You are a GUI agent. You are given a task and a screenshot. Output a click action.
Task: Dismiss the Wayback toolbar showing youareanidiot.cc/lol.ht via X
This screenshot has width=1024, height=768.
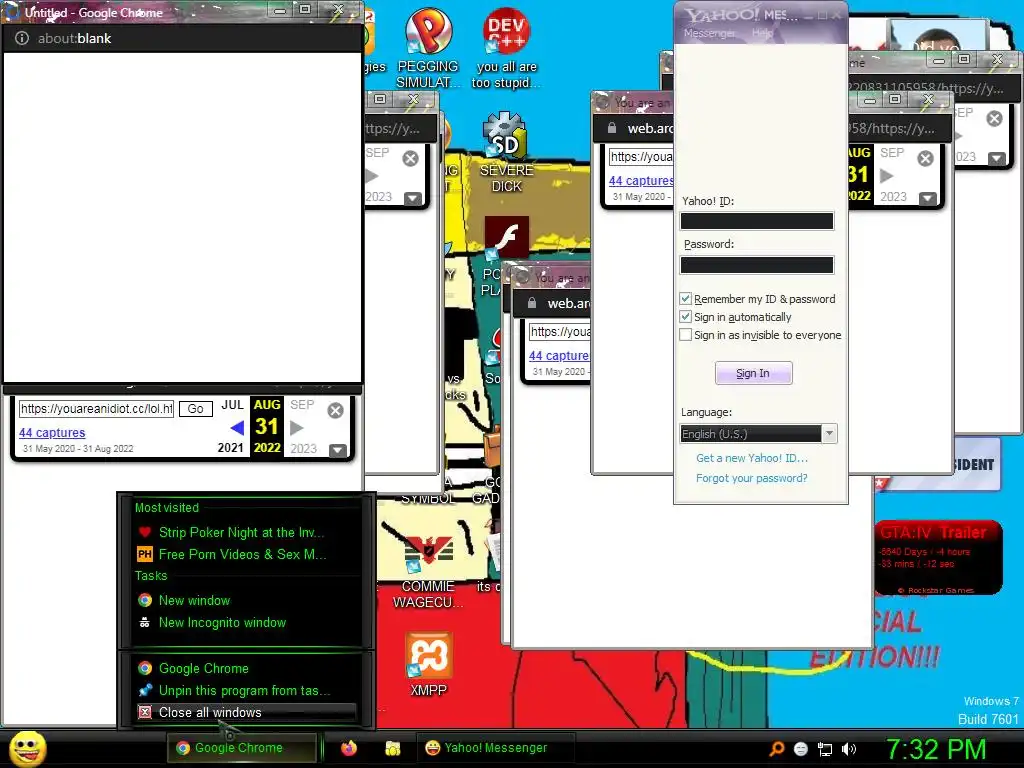click(x=335, y=410)
